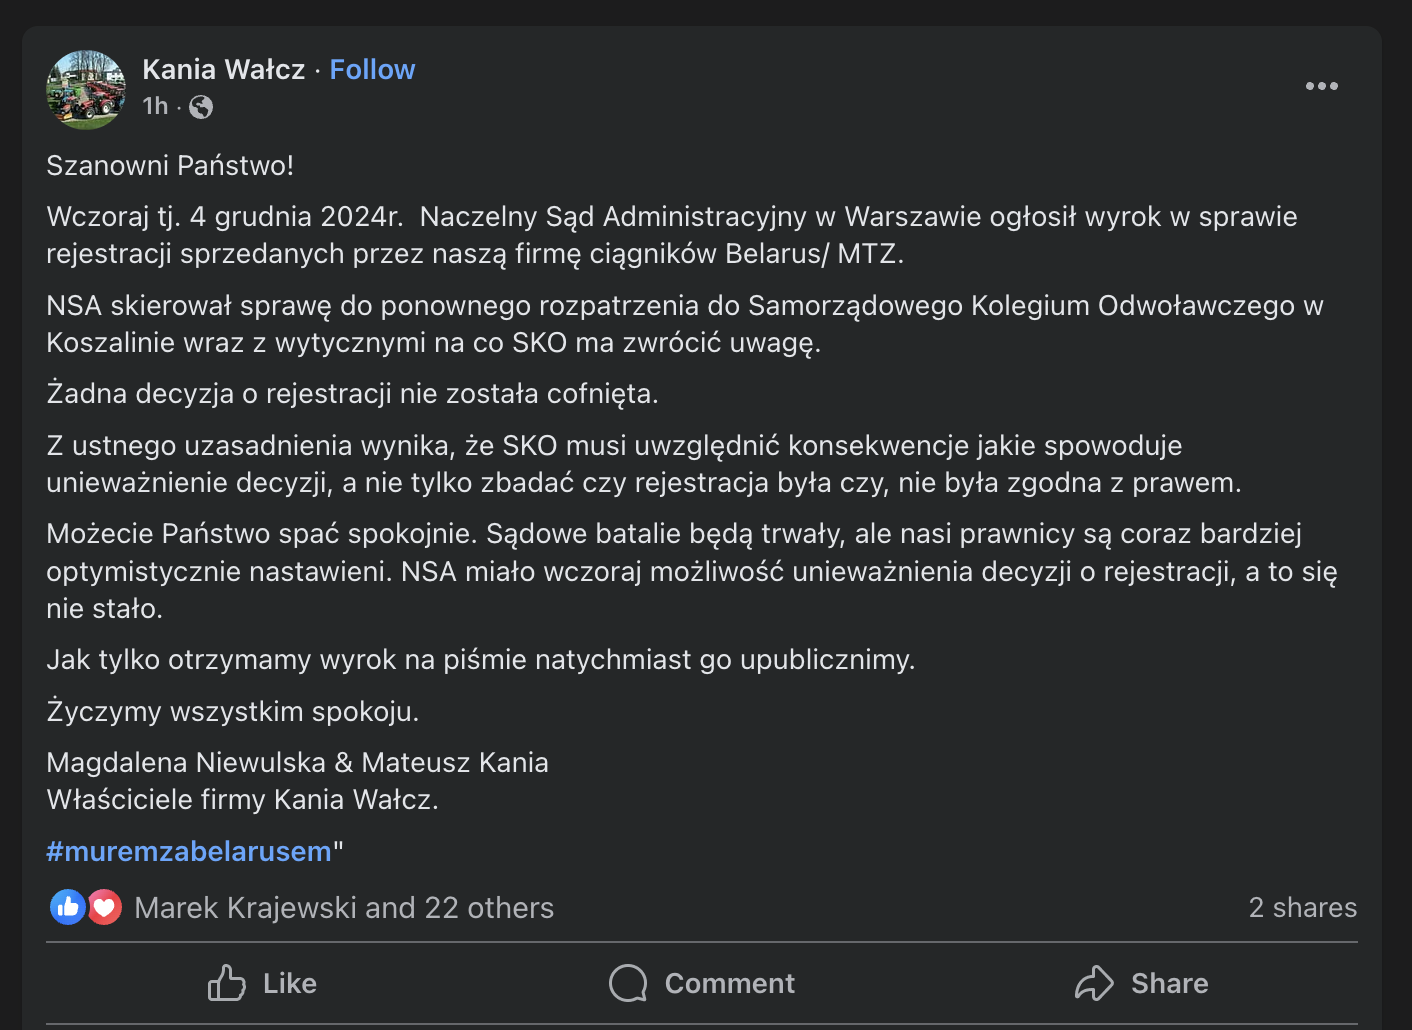The image size is (1412, 1030).
Task: Click the "Żadna decyzja o rejestracji" sentence
Action: point(352,393)
